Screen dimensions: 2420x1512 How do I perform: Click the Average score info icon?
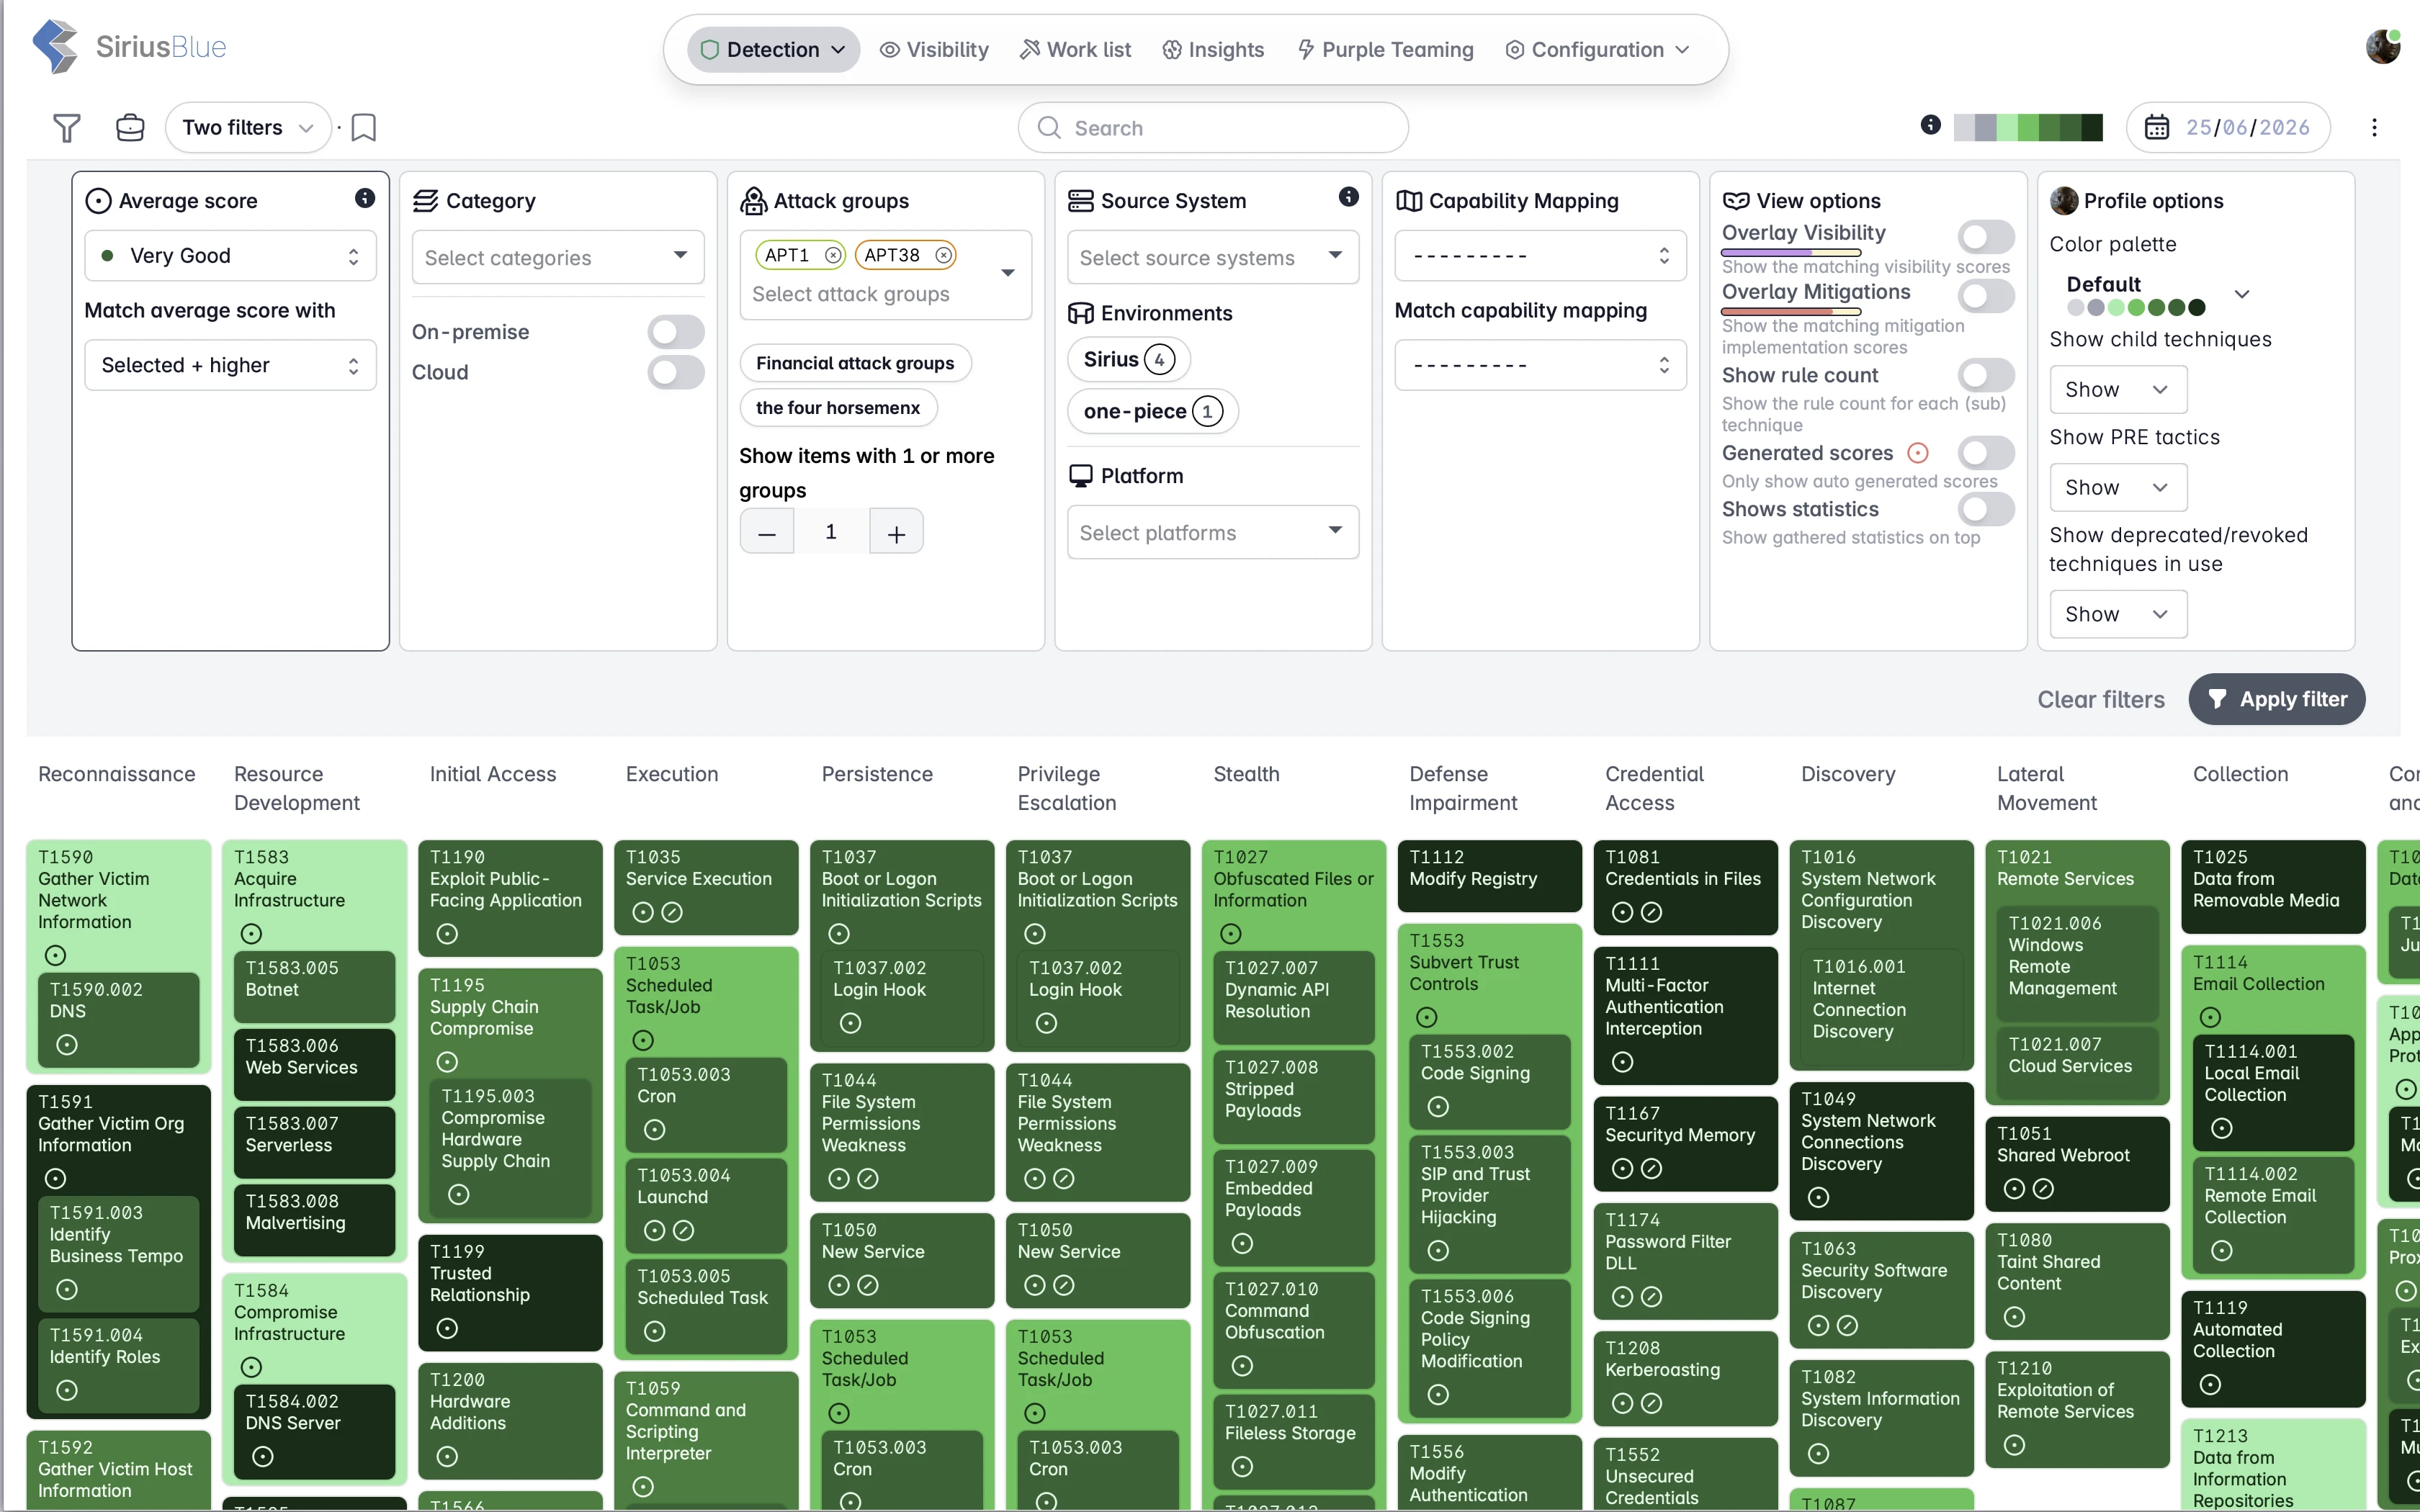click(365, 198)
